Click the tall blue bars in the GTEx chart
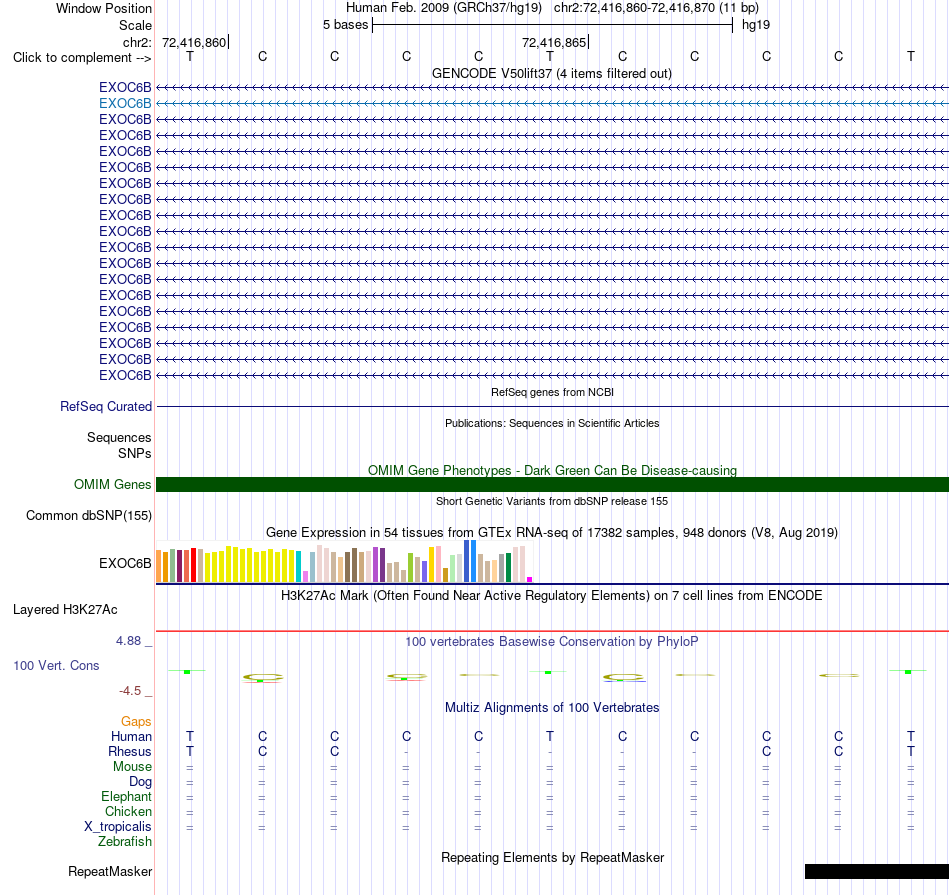Viewport: 950px width, 895px height. 470,561
